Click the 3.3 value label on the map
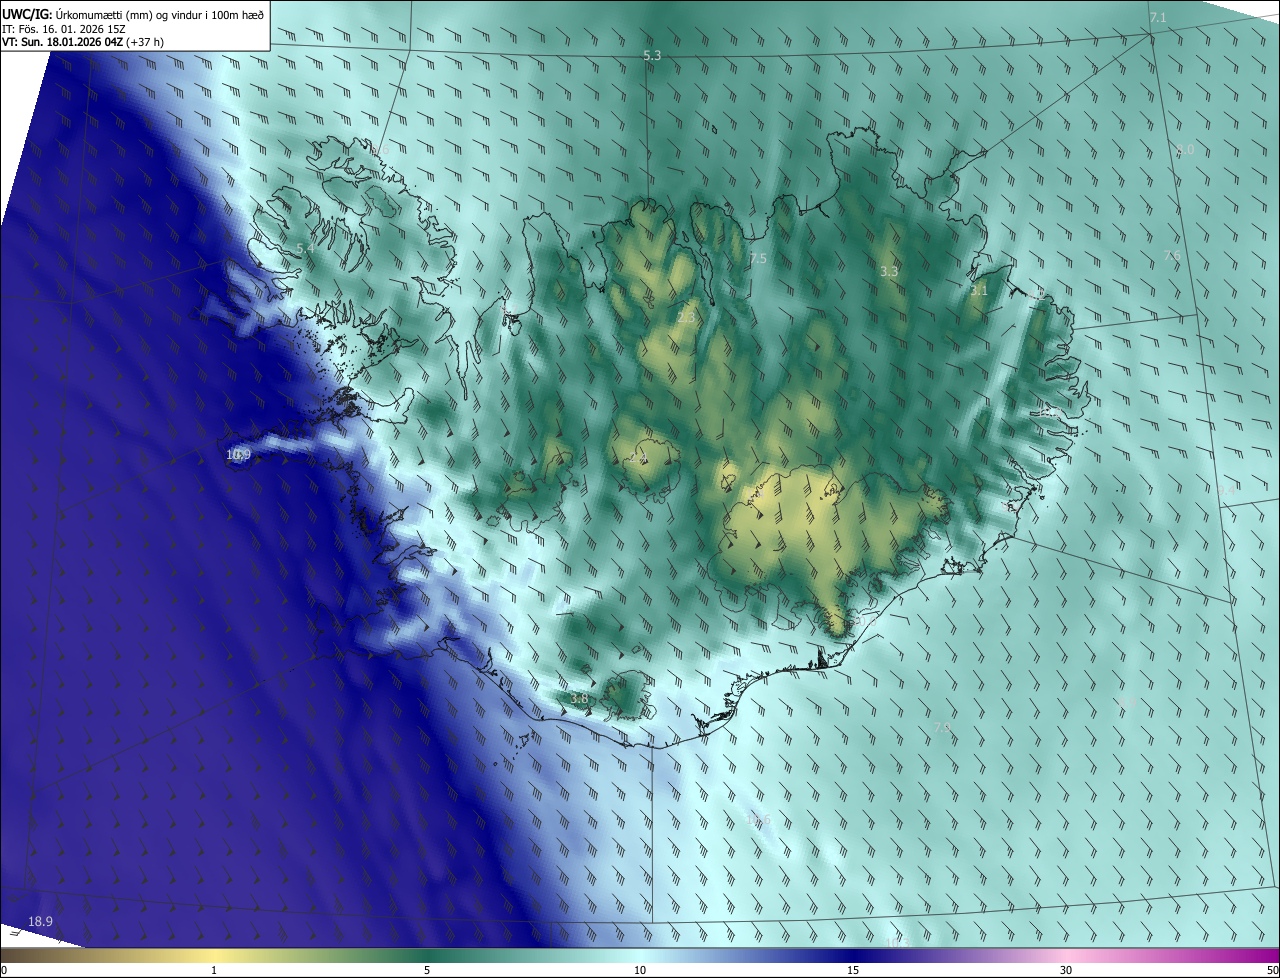Viewport: 1280px width, 978px height. tap(889, 272)
